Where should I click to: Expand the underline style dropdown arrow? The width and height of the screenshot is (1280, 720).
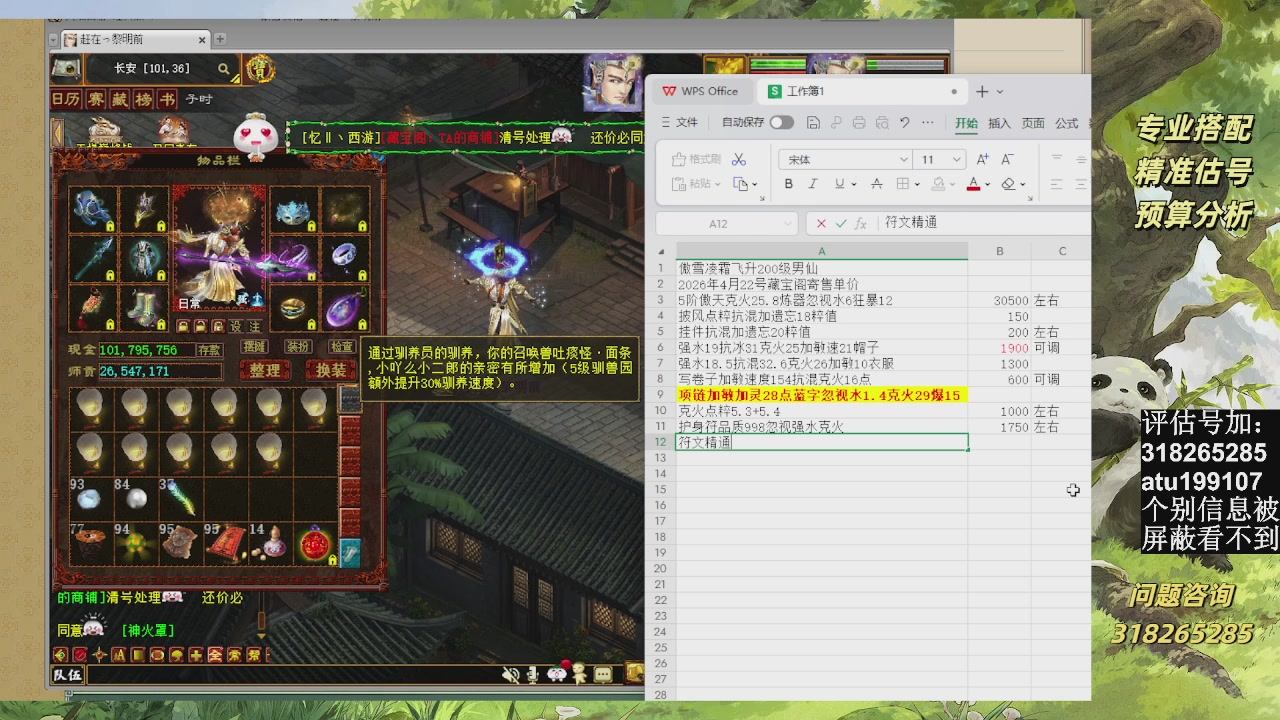[x=854, y=185]
